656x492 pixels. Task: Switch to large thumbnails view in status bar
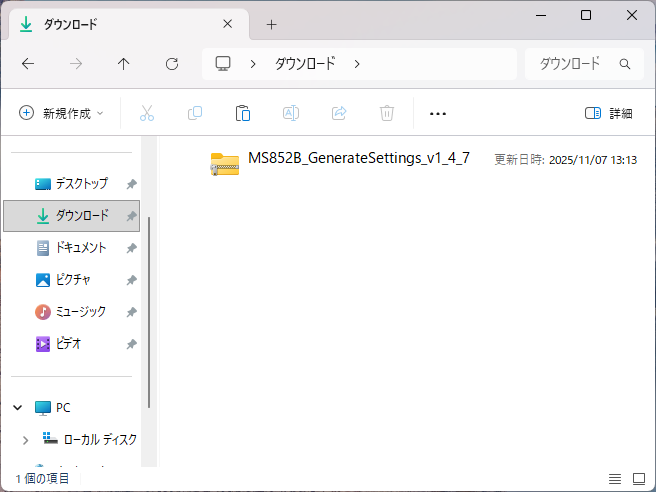(639, 478)
